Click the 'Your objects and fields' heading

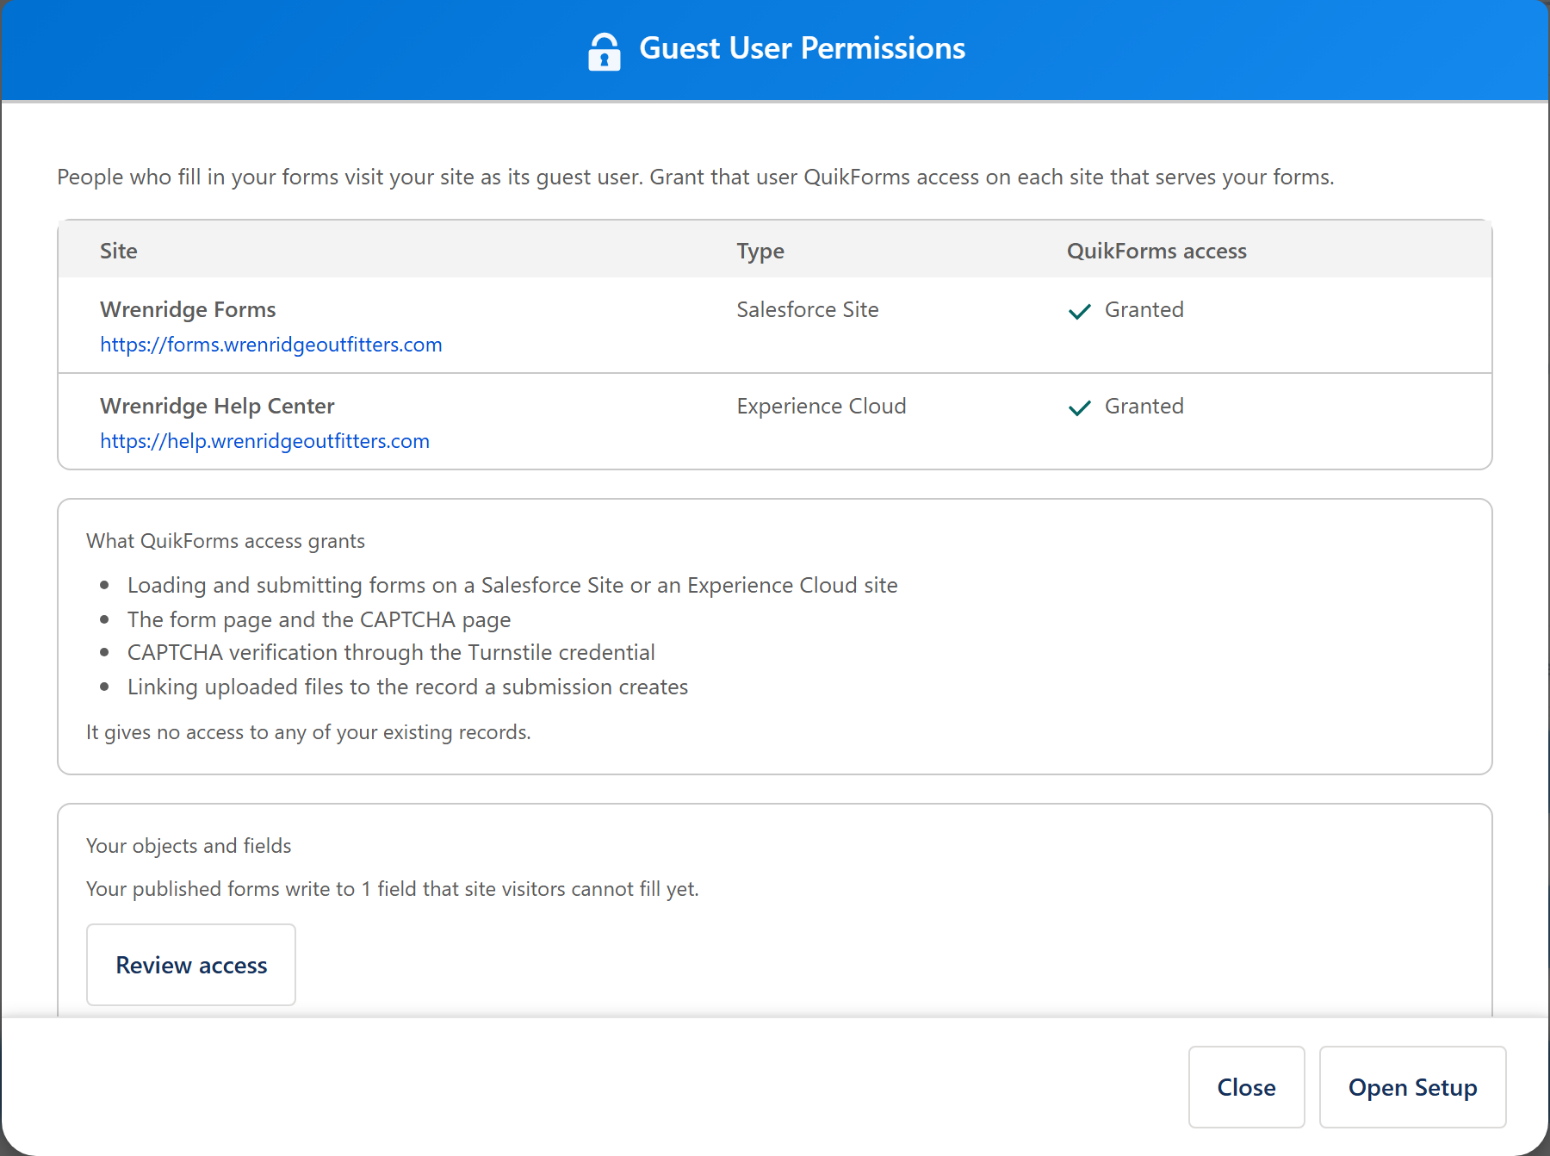(x=189, y=846)
